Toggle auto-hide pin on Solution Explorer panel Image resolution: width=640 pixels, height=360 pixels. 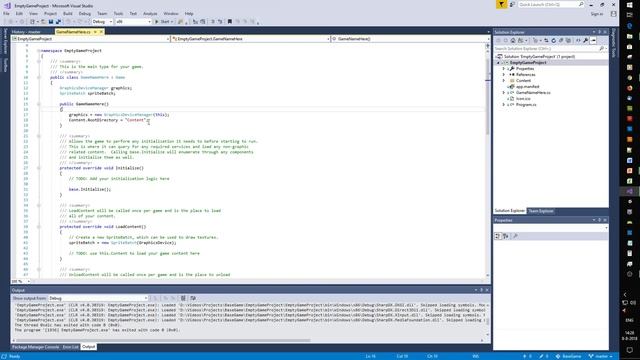pyautogui.click(x=600, y=32)
